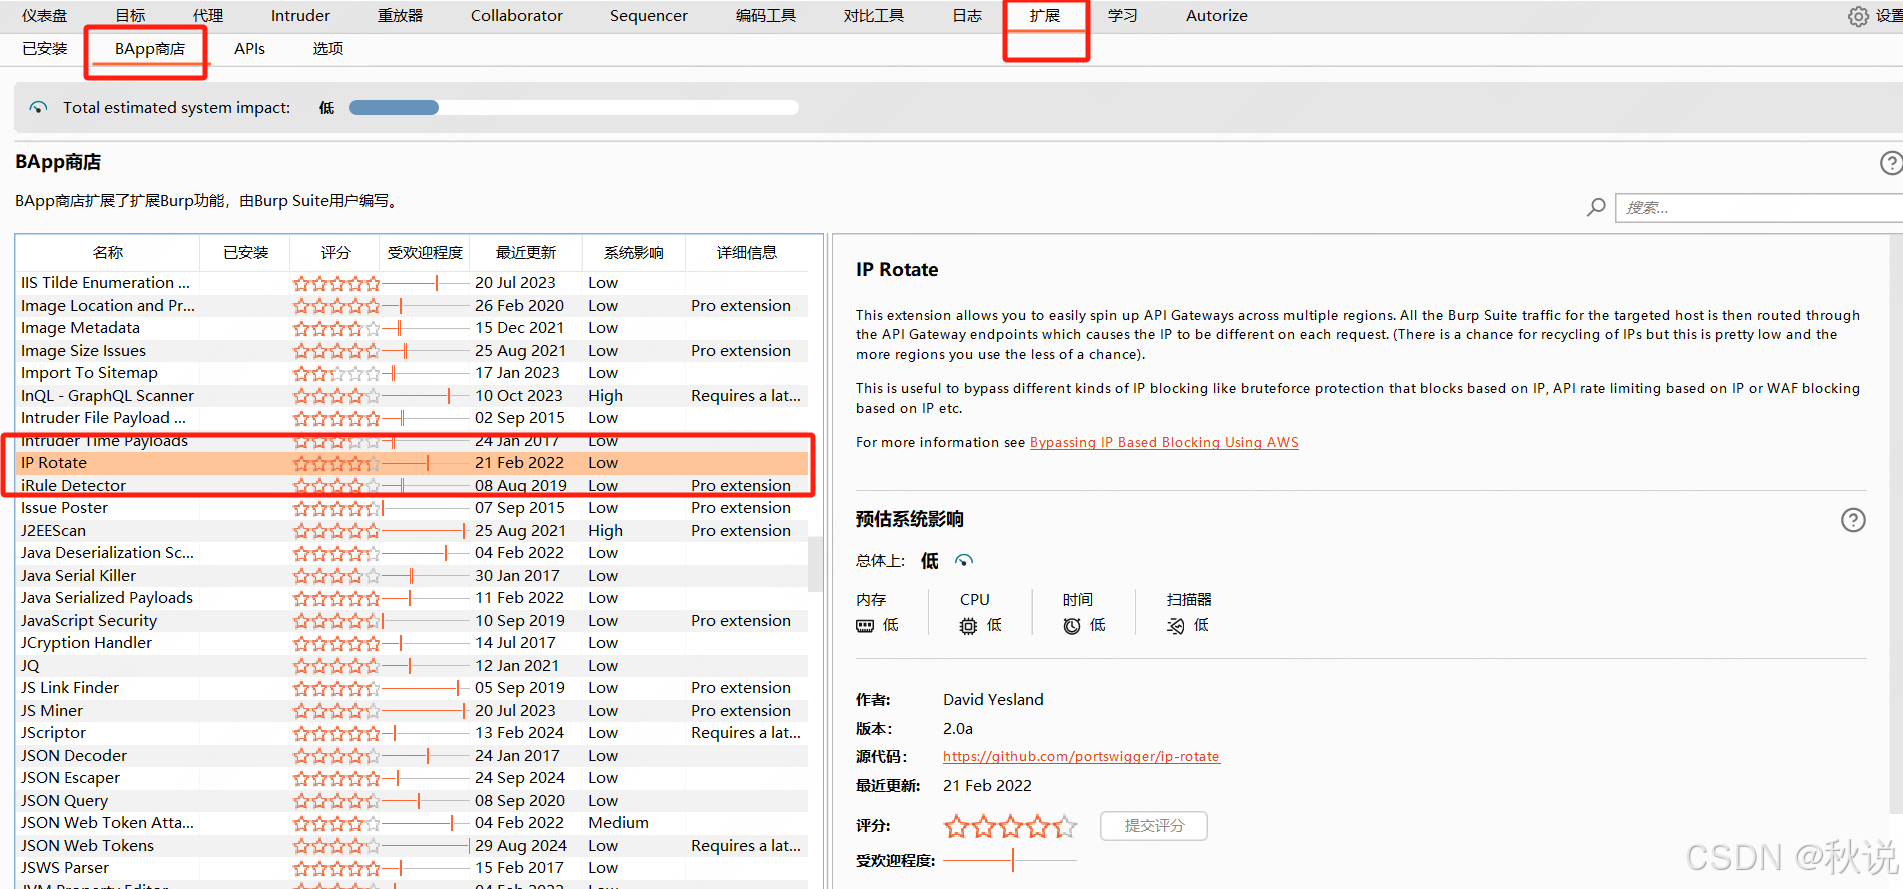Select the JSWS Parser row

412,868
